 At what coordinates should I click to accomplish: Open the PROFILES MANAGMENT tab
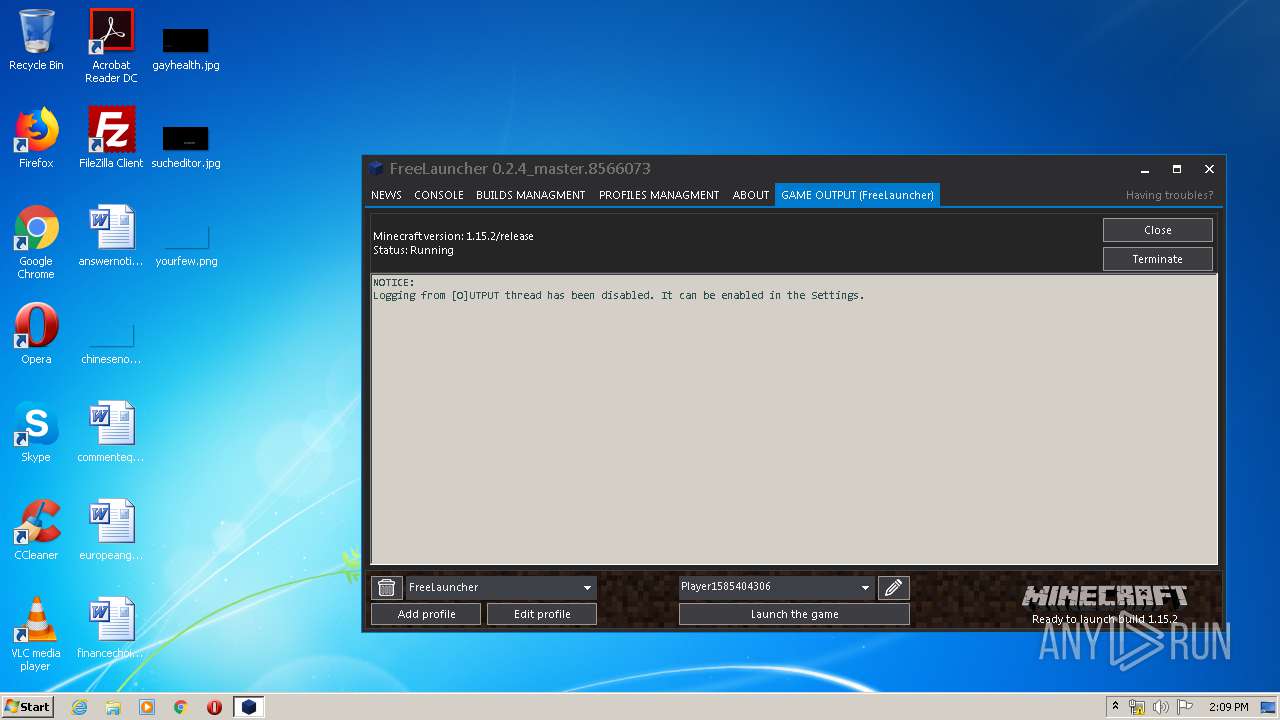(659, 195)
